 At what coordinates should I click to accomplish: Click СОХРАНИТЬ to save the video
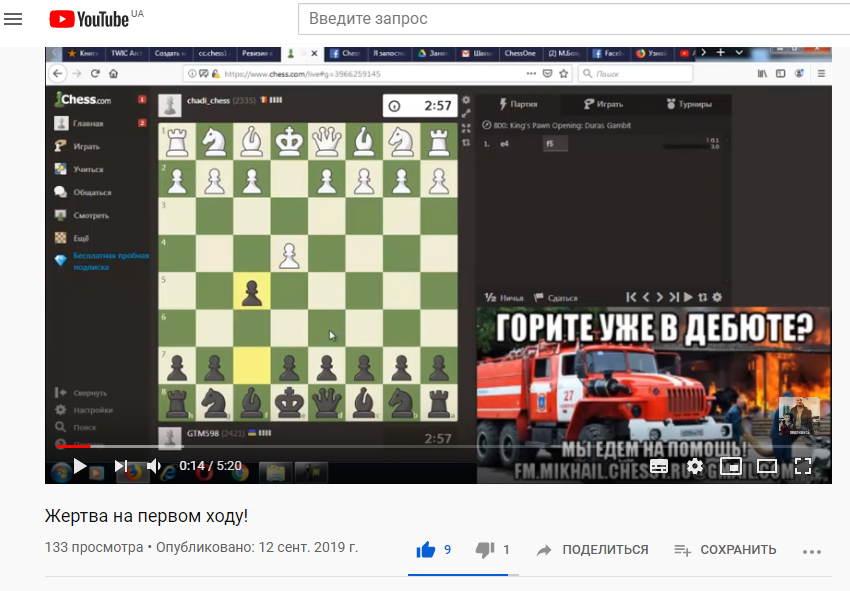pyautogui.click(x=725, y=549)
